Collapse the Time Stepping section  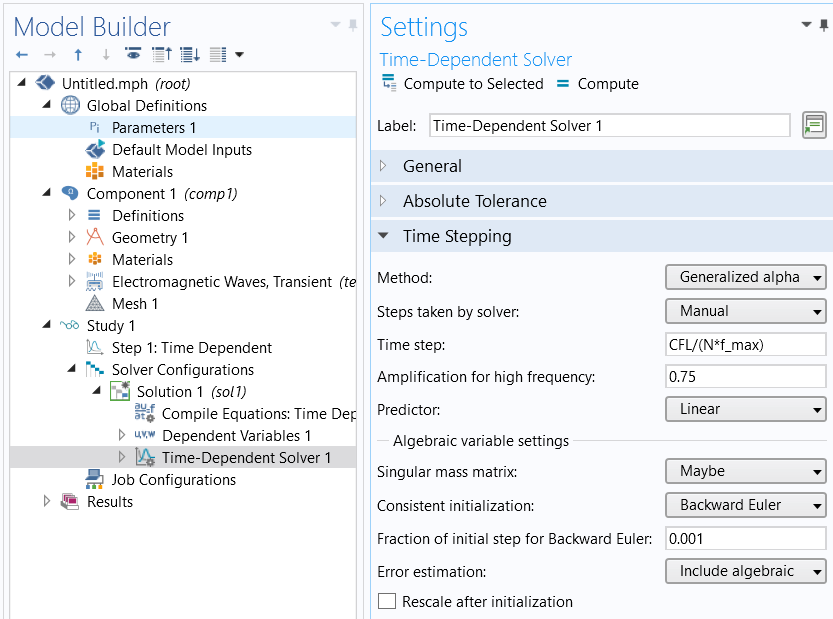point(384,236)
